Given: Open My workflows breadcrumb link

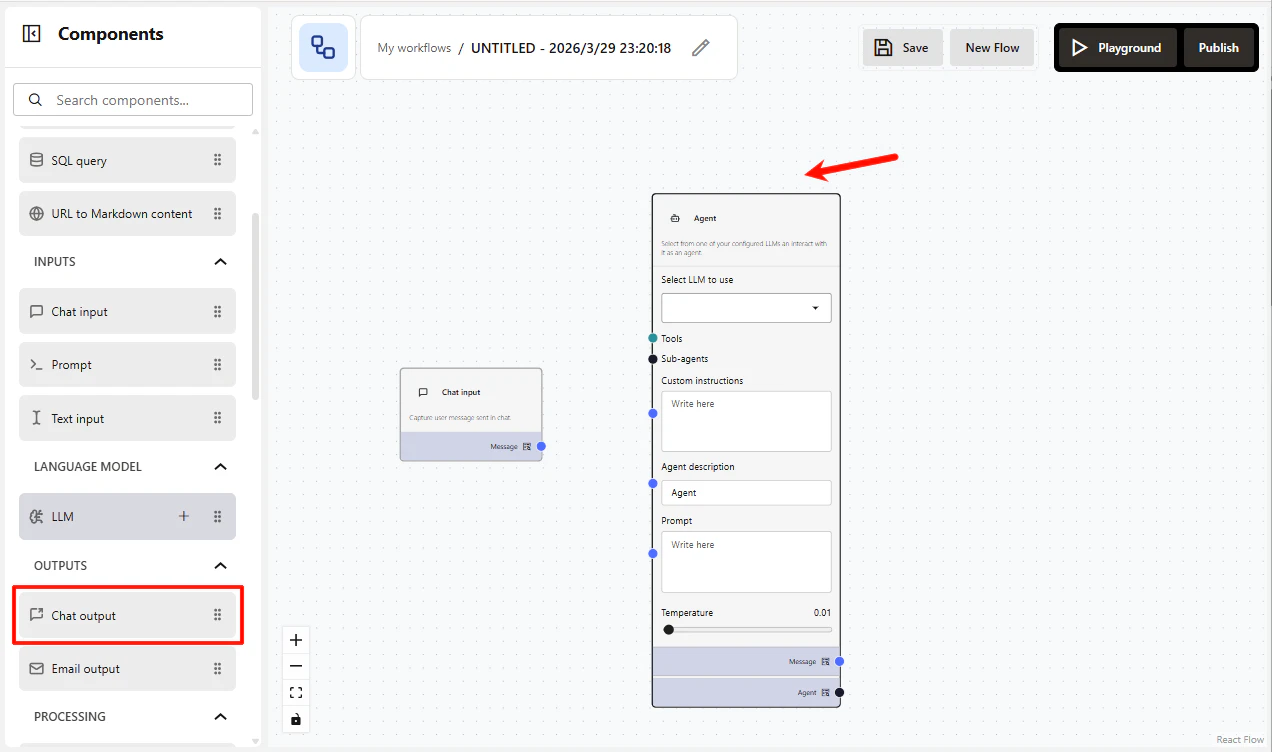Looking at the screenshot, I should [414, 48].
